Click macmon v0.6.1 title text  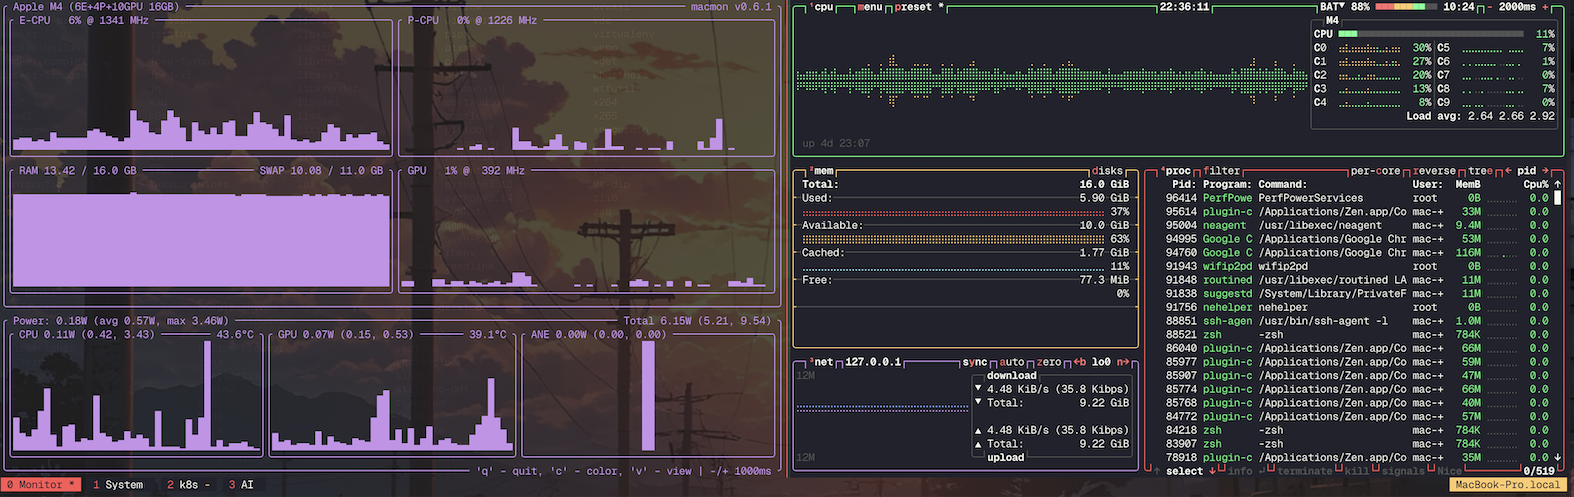[731, 7]
